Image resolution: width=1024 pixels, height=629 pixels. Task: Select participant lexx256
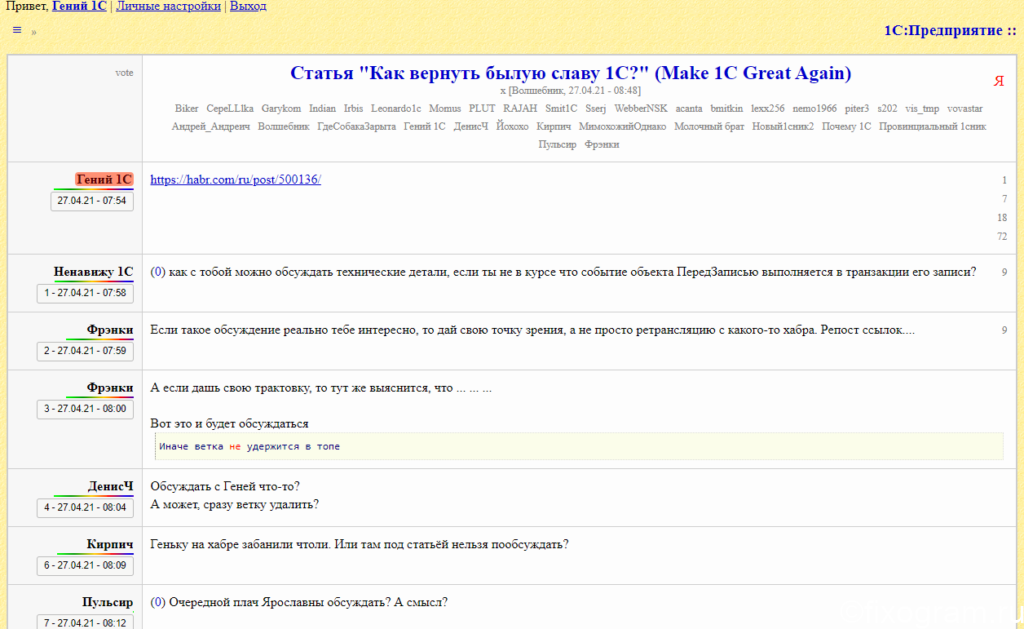click(x=767, y=108)
